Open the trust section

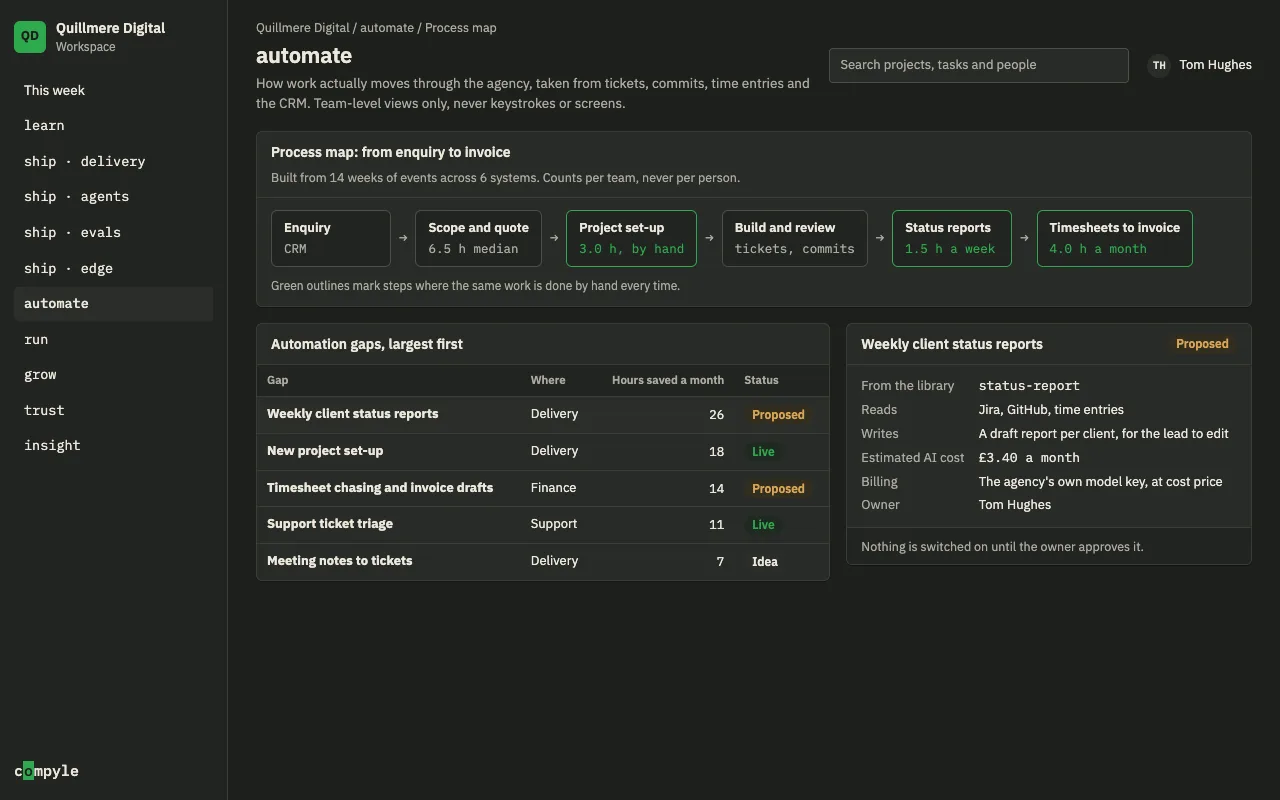tap(113, 410)
